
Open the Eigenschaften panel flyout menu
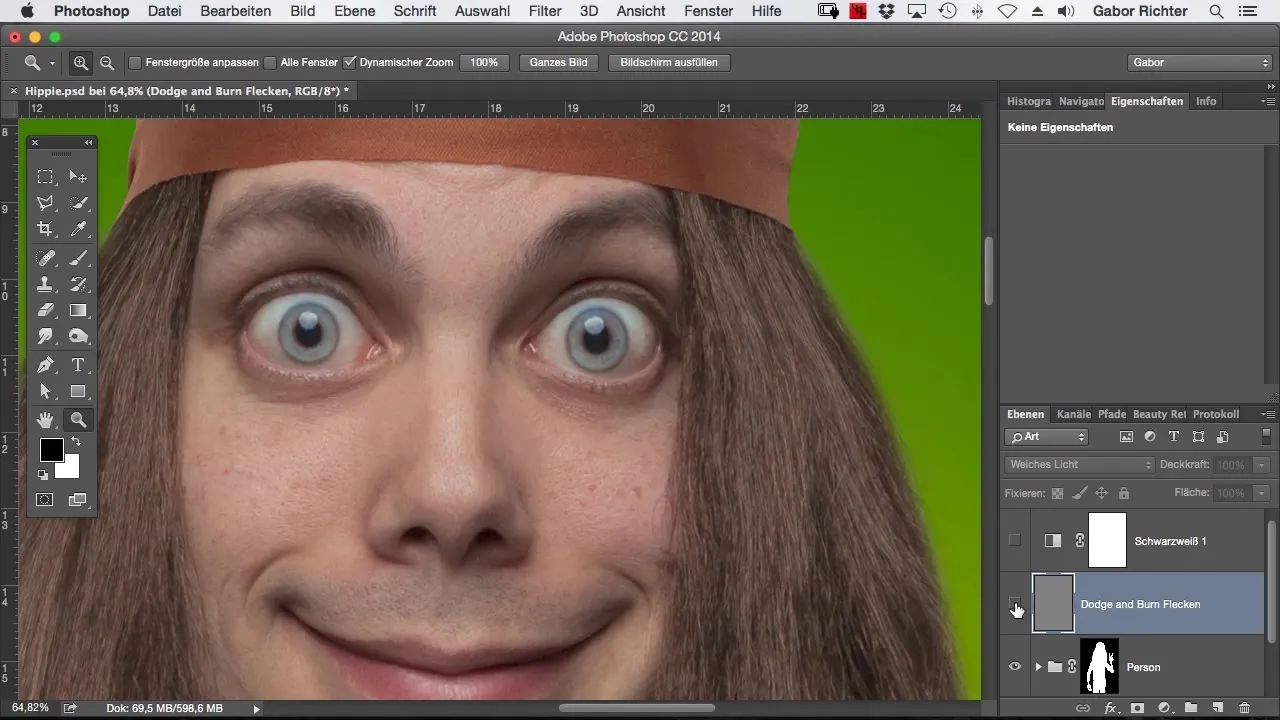coord(1268,101)
